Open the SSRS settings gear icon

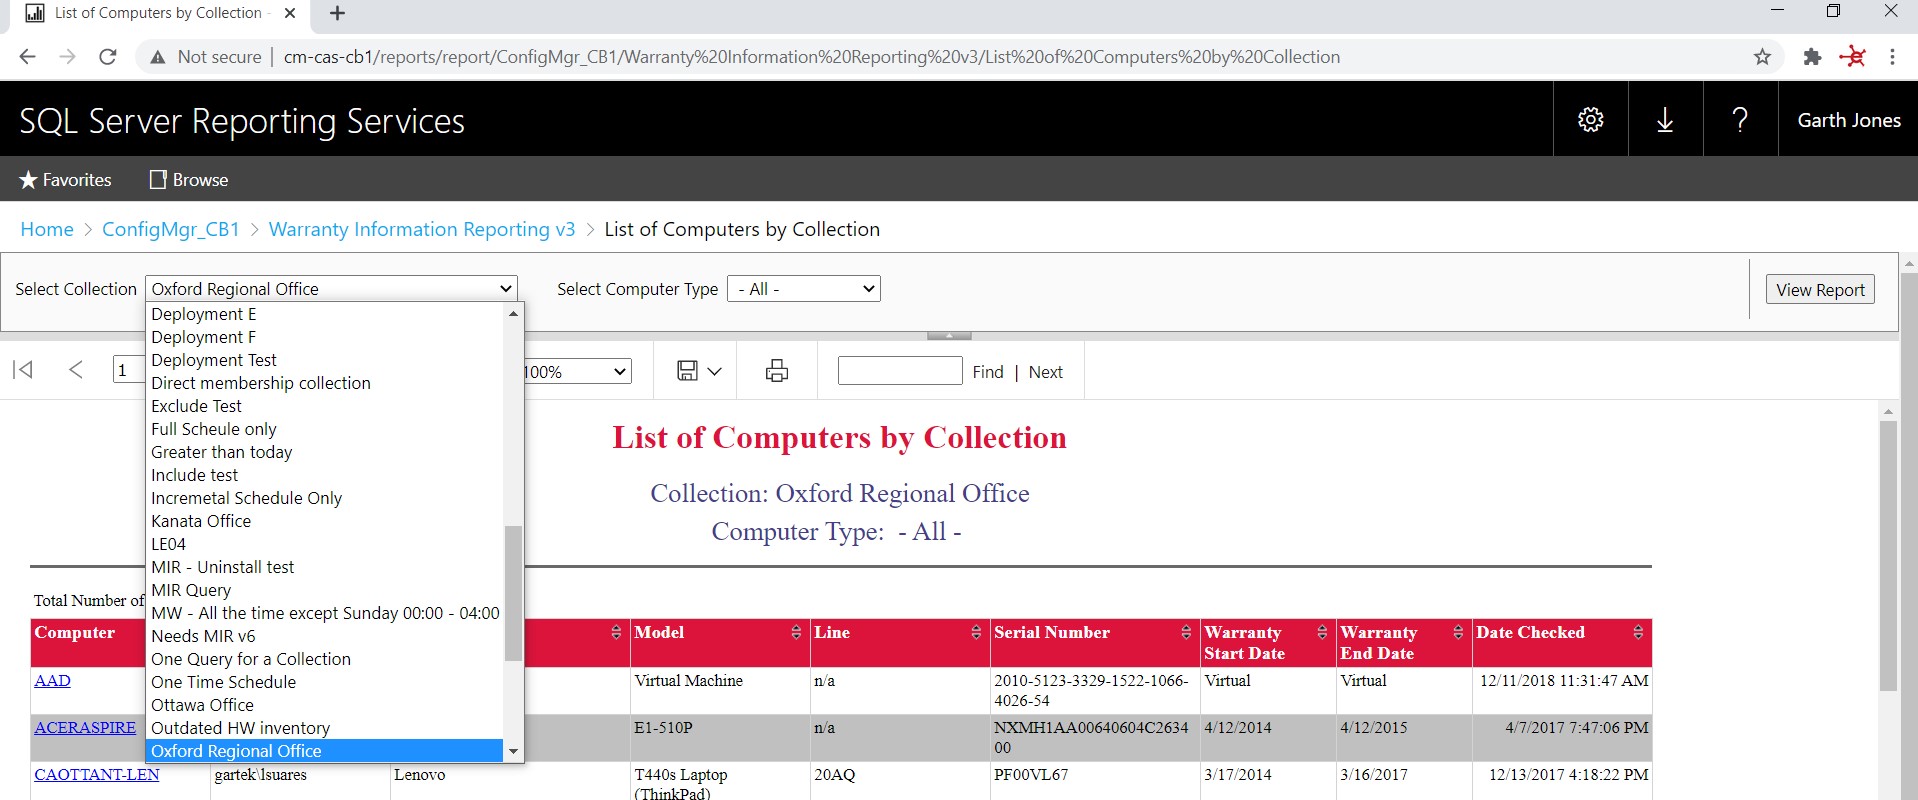coord(1590,120)
